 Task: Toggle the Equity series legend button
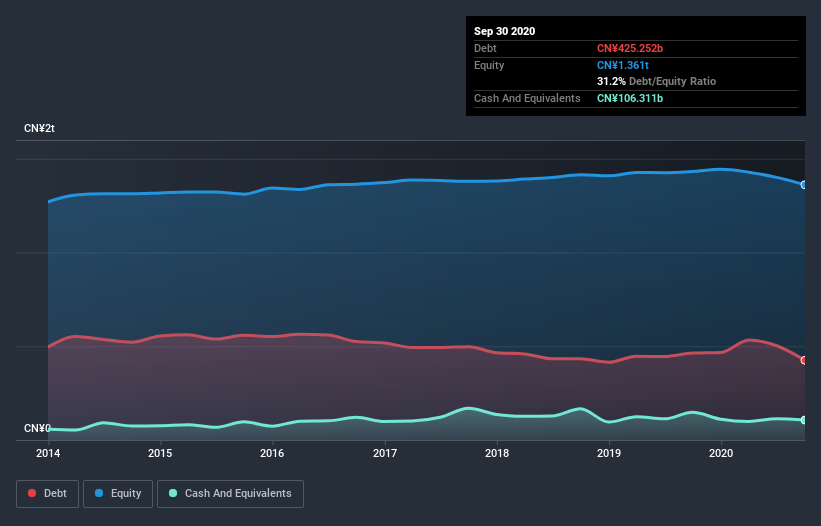(118, 494)
